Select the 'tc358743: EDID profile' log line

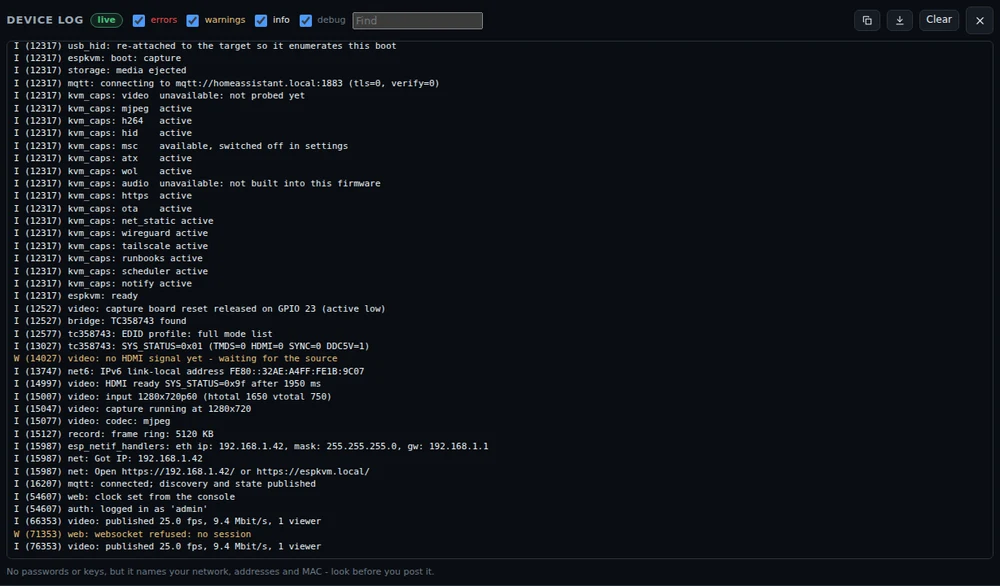pyautogui.click(x=143, y=333)
